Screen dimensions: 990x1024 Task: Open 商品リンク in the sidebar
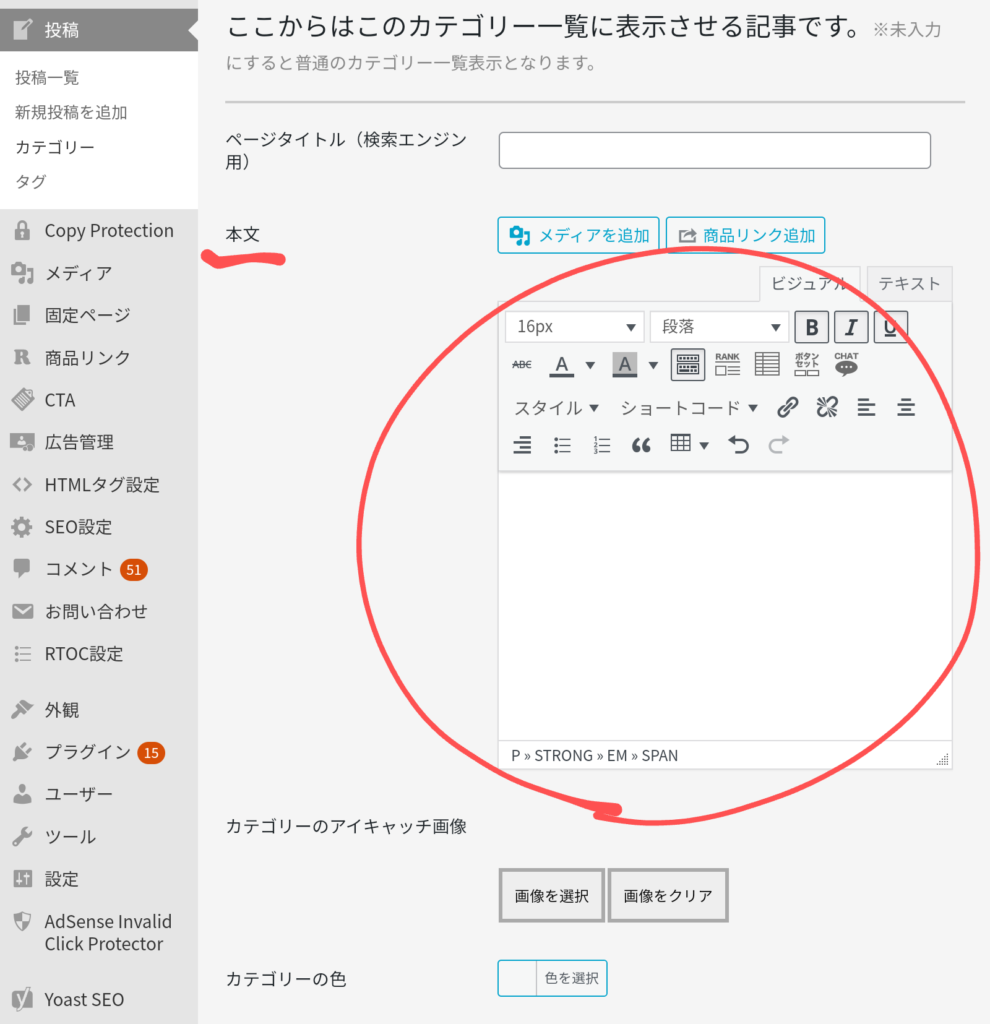(x=99, y=357)
